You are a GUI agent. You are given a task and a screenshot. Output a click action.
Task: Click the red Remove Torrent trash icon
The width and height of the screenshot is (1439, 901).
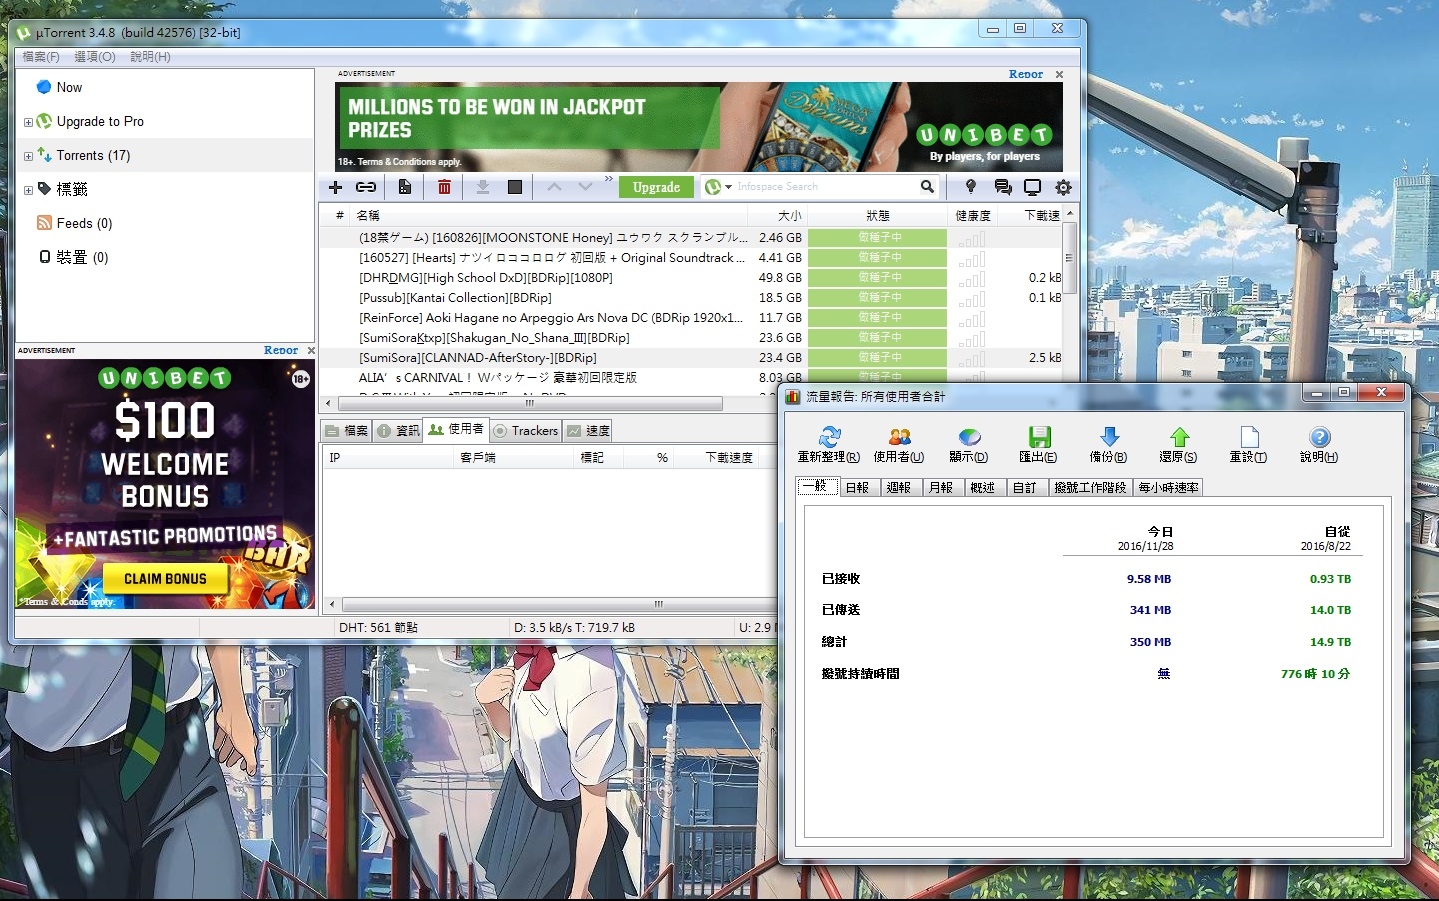click(x=444, y=187)
